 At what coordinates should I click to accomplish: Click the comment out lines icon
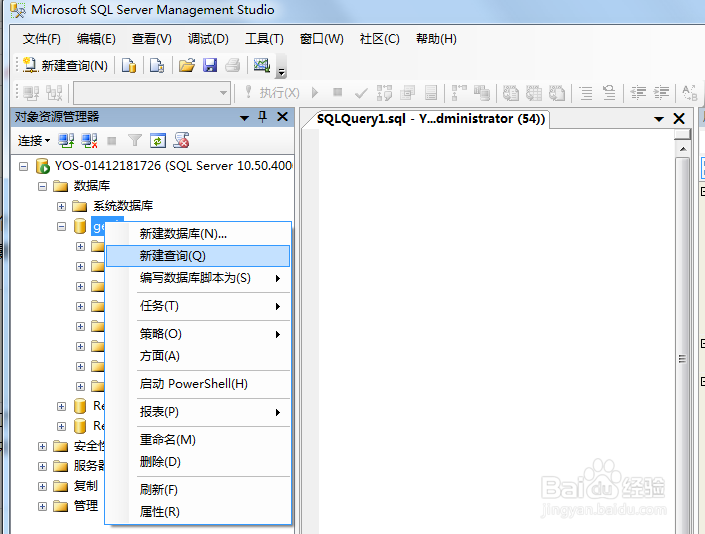point(586,93)
